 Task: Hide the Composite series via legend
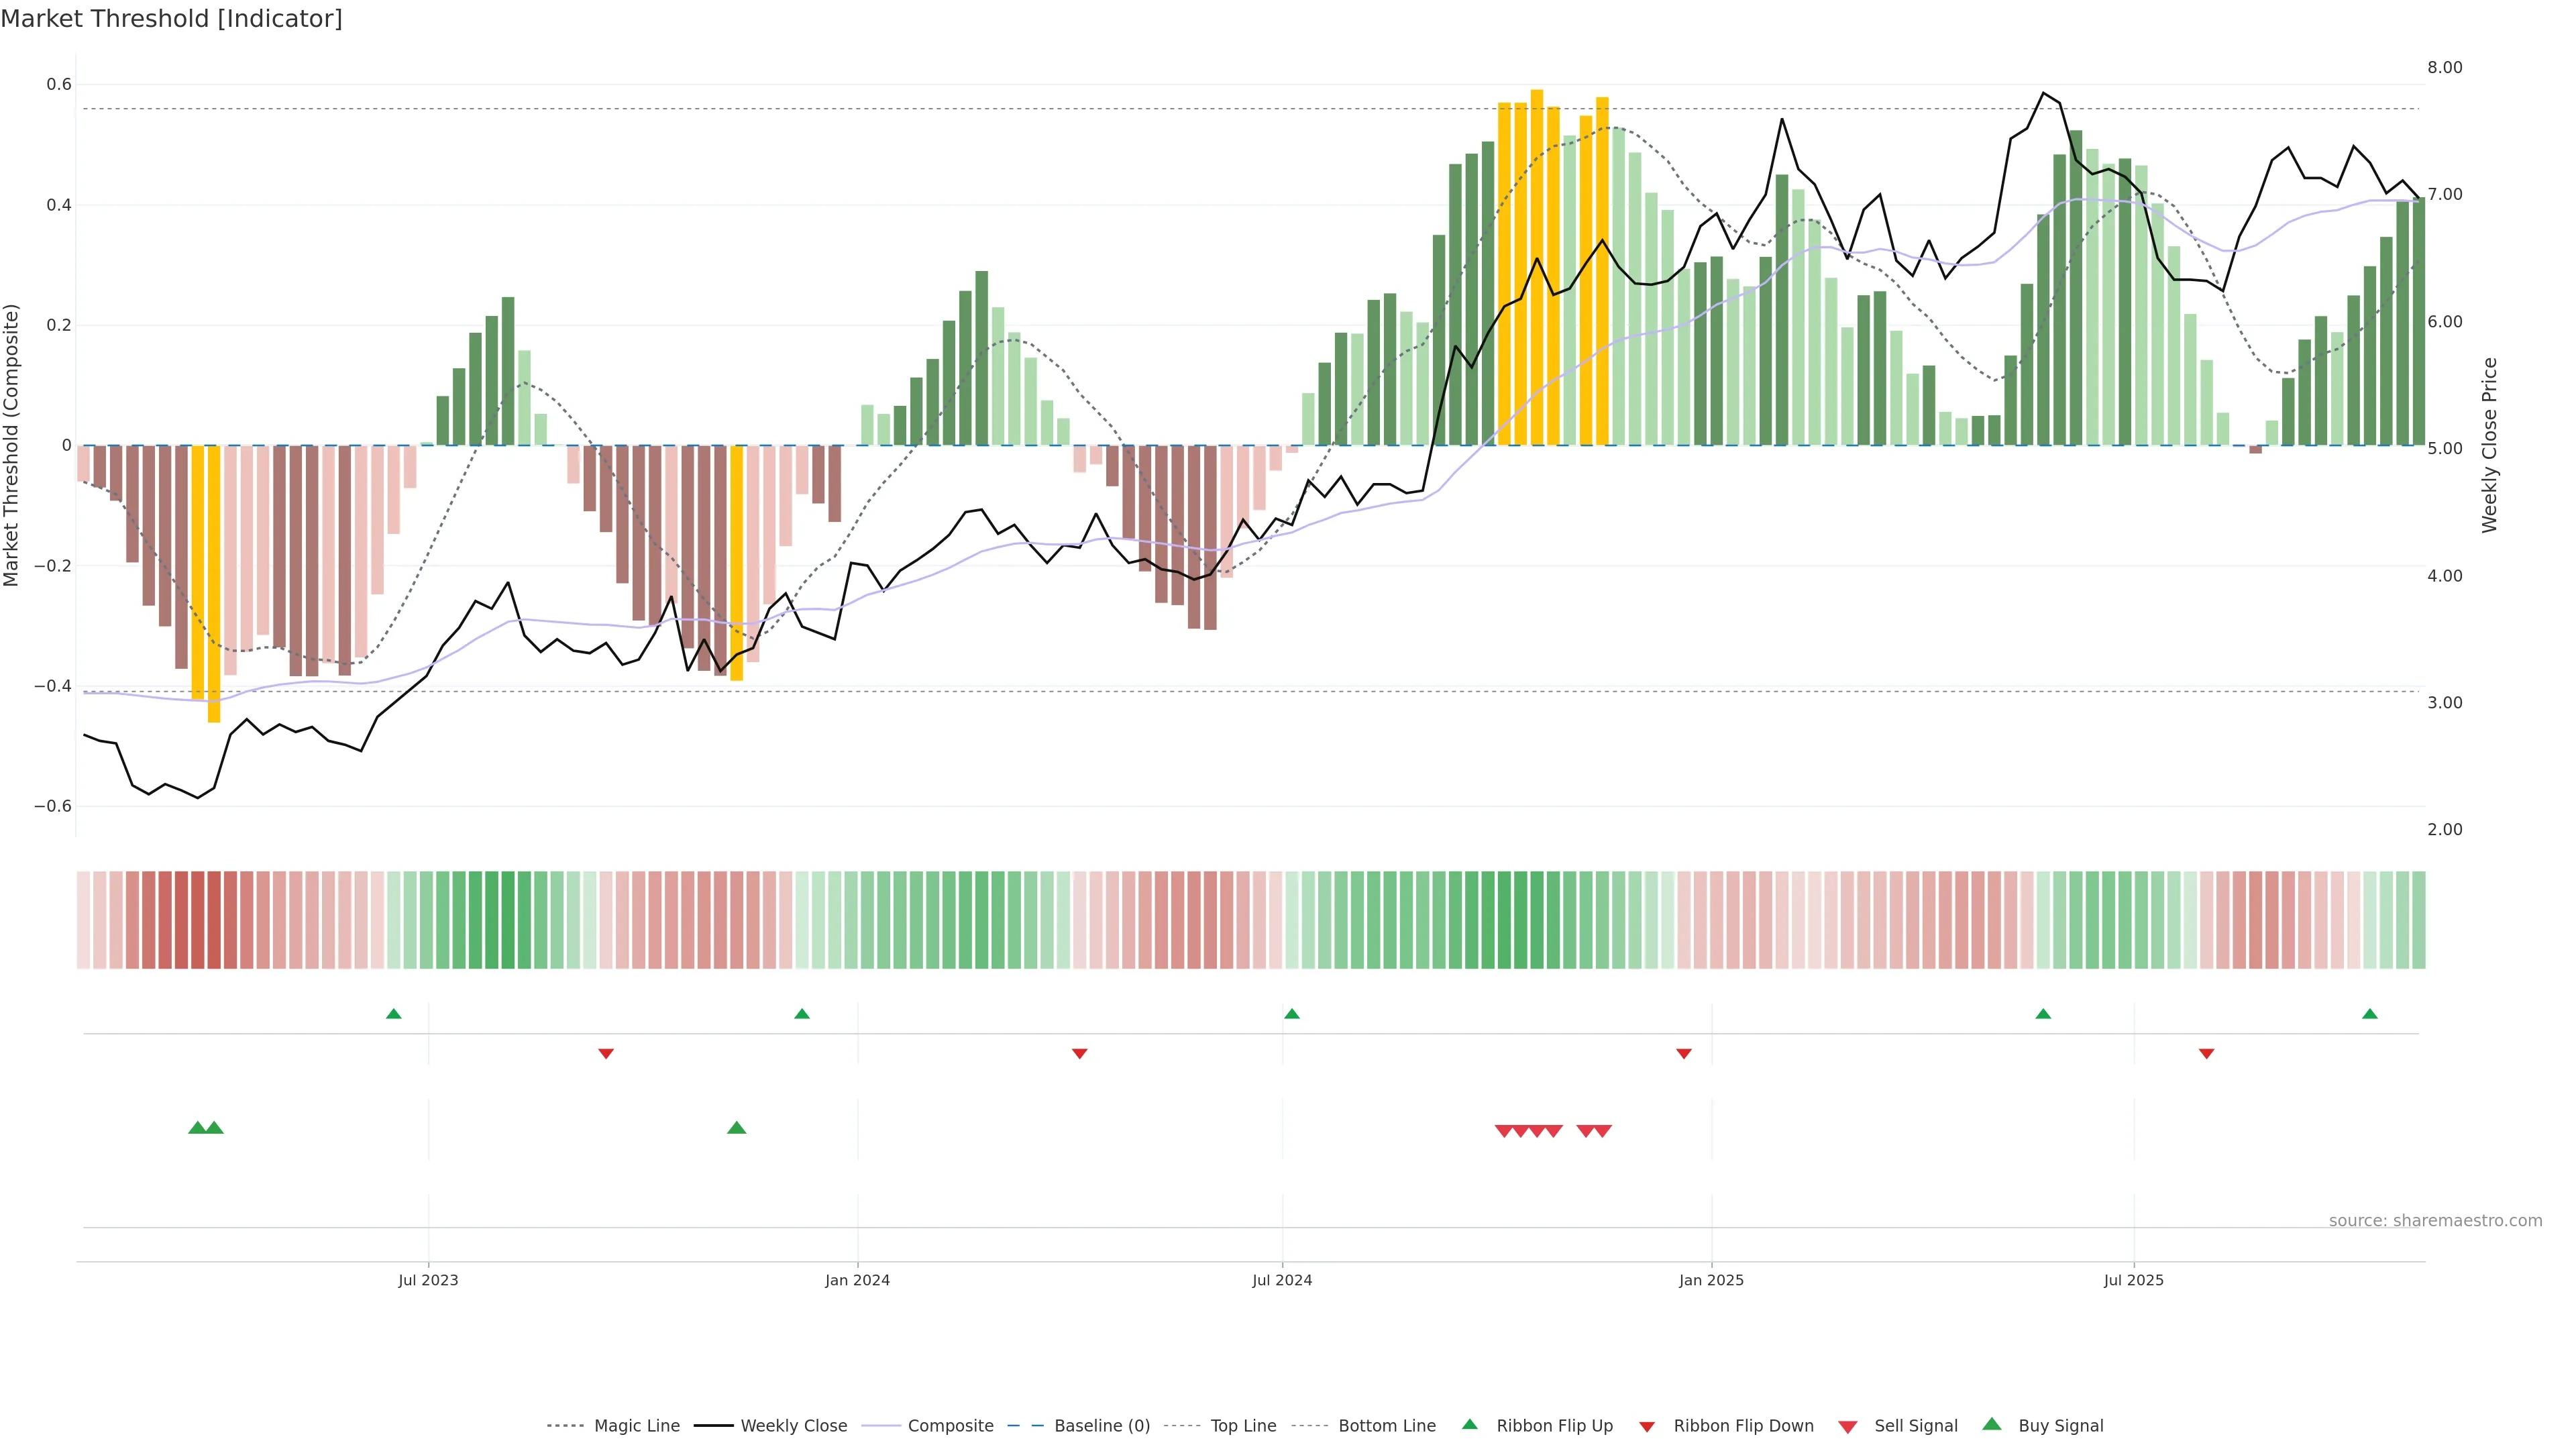tap(950, 1426)
